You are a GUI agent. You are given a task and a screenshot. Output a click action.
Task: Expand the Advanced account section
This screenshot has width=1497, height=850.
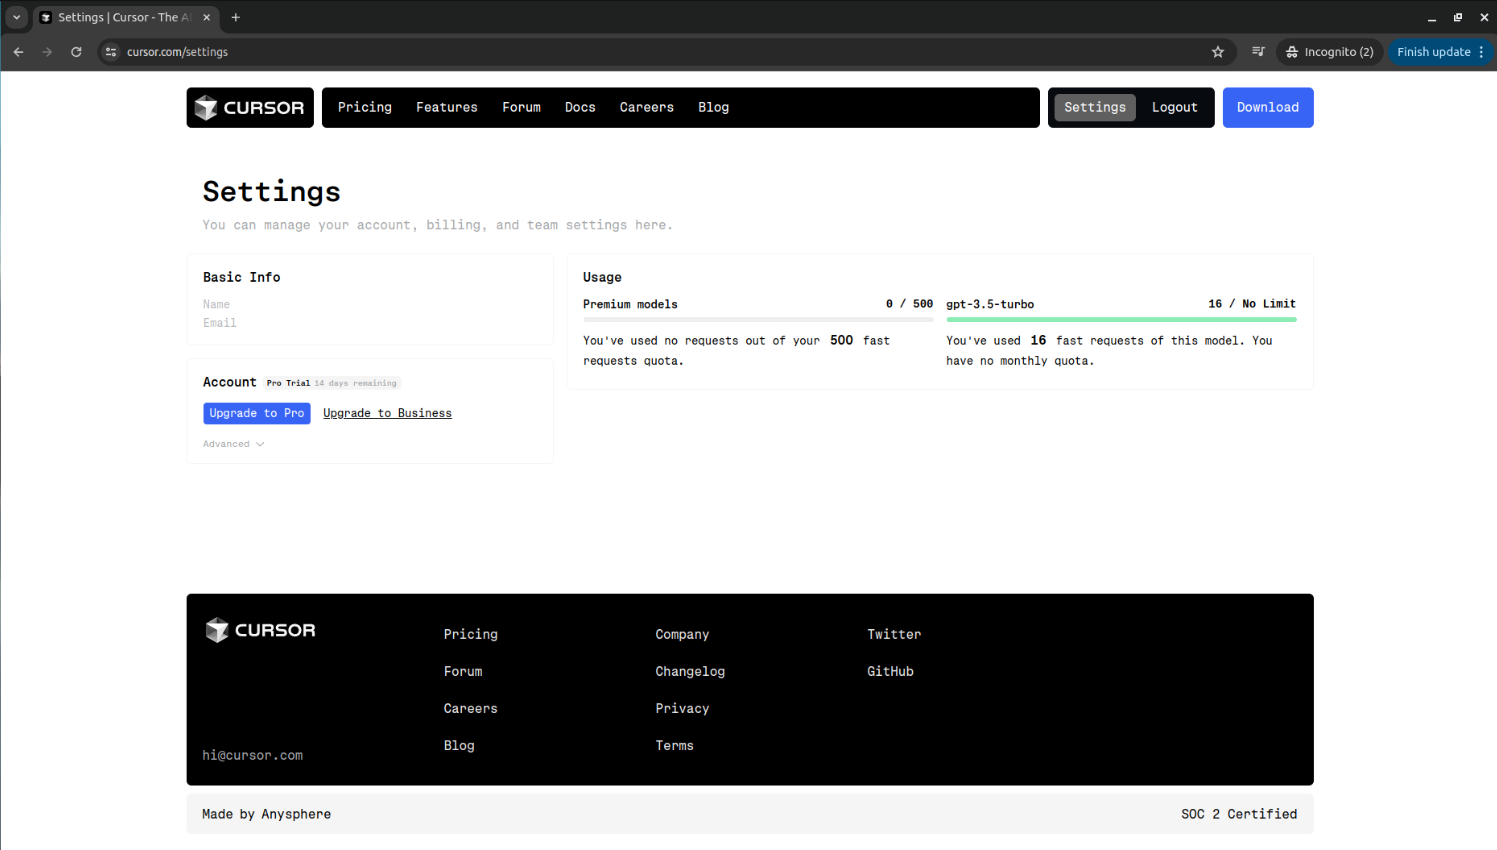[x=234, y=444]
